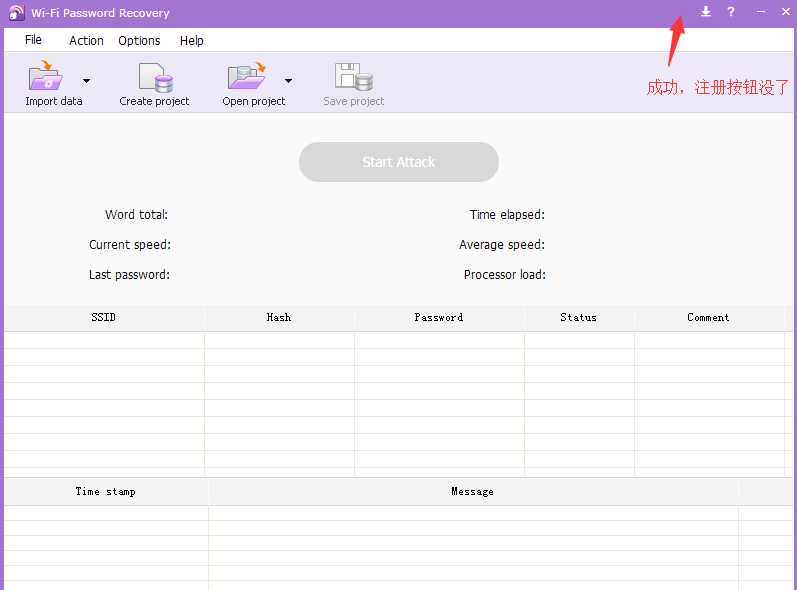Click the Word total label

[136, 214]
